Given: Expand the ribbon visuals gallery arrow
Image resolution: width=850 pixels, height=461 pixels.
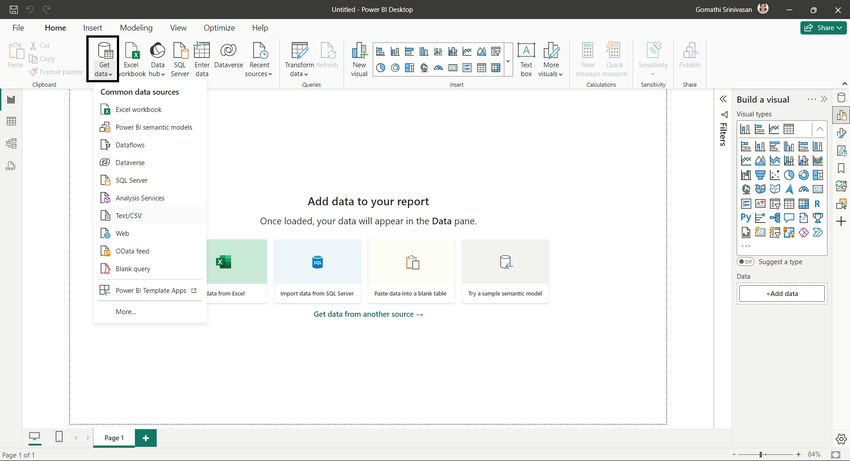Looking at the screenshot, I should tap(508, 60).
